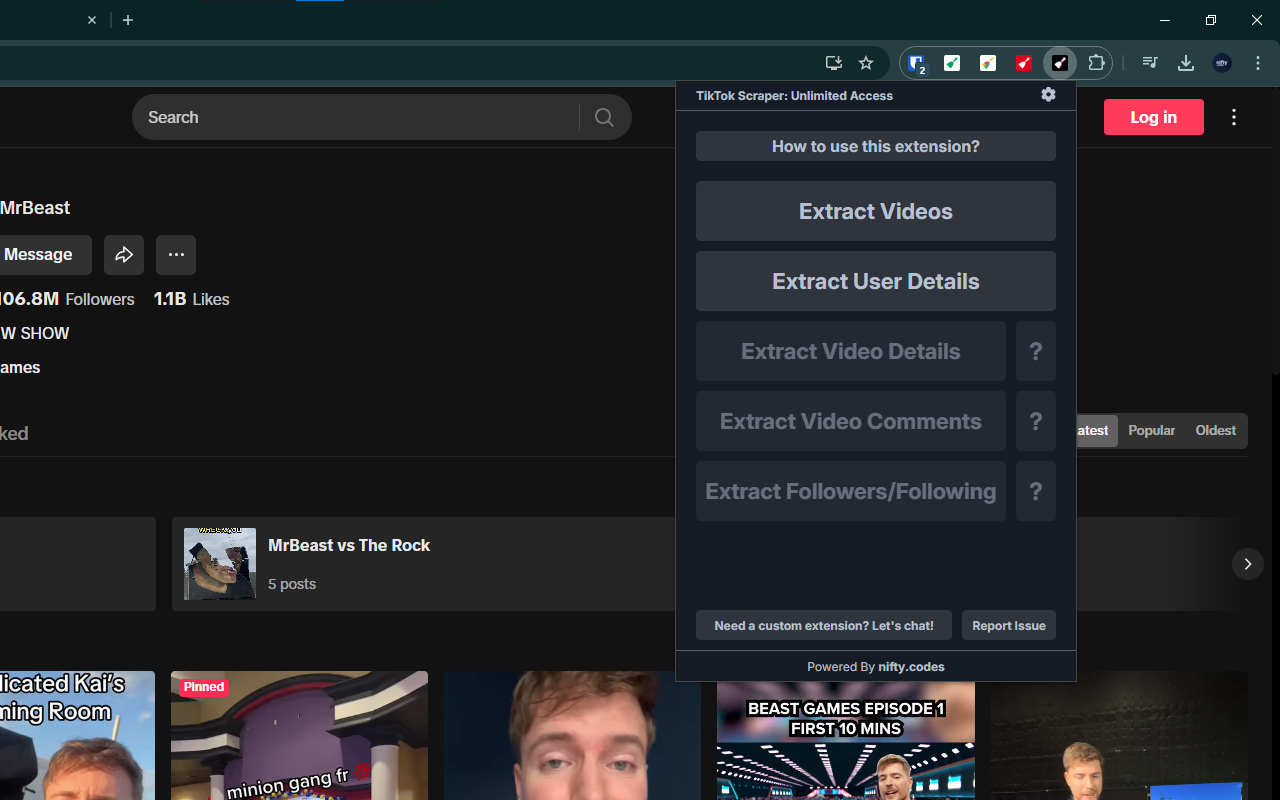Click the install app icon in address bar
The image size is (1280, 800).
(834, 63)
